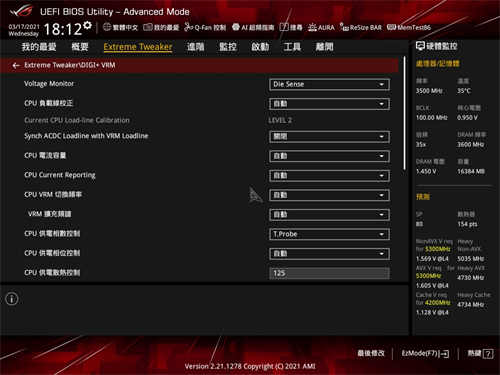Expand the CPU 電流容量 dropdown

329,156
